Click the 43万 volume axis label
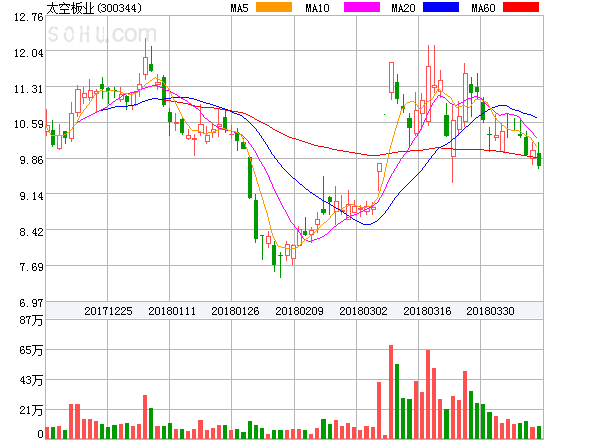The image size is (600, 440). [31, 380]
